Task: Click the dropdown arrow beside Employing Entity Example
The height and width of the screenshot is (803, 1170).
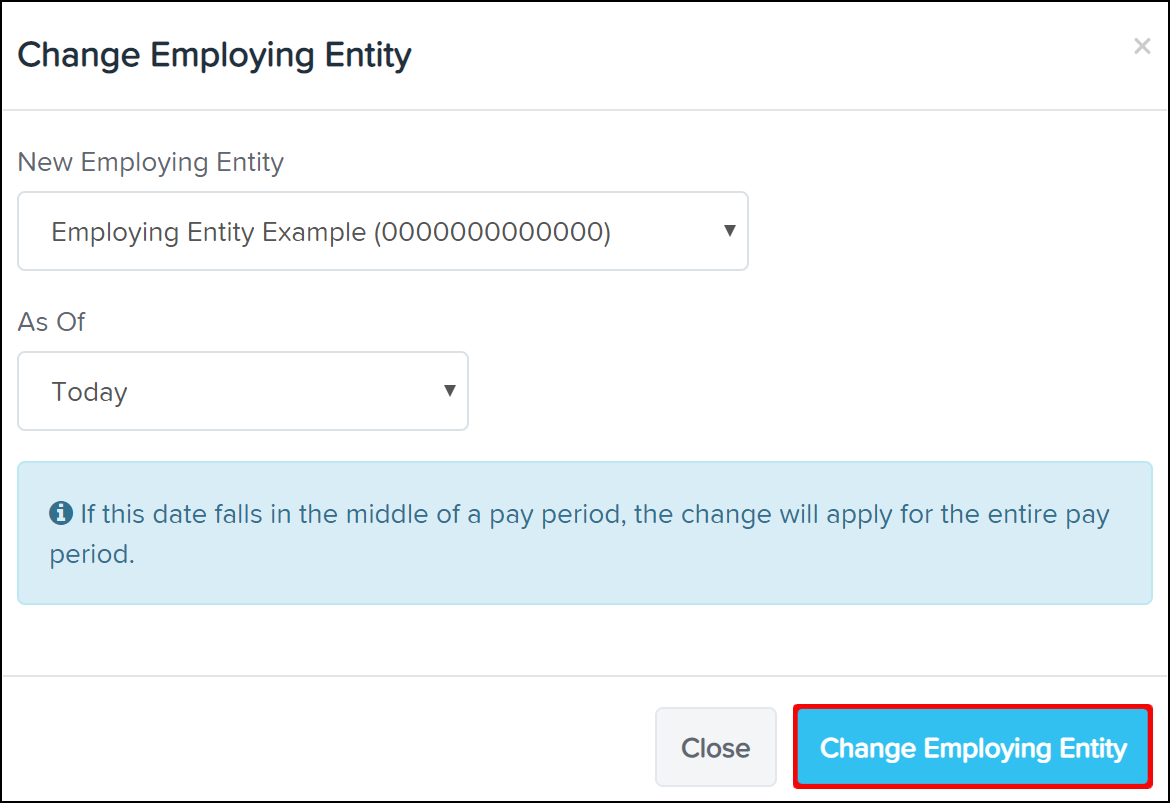Action: tap(729, 231)
